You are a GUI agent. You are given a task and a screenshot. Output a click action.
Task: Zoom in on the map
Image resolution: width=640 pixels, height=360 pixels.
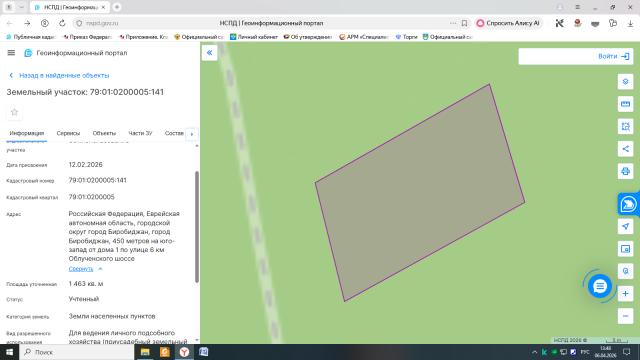click(x=625, y=293)
